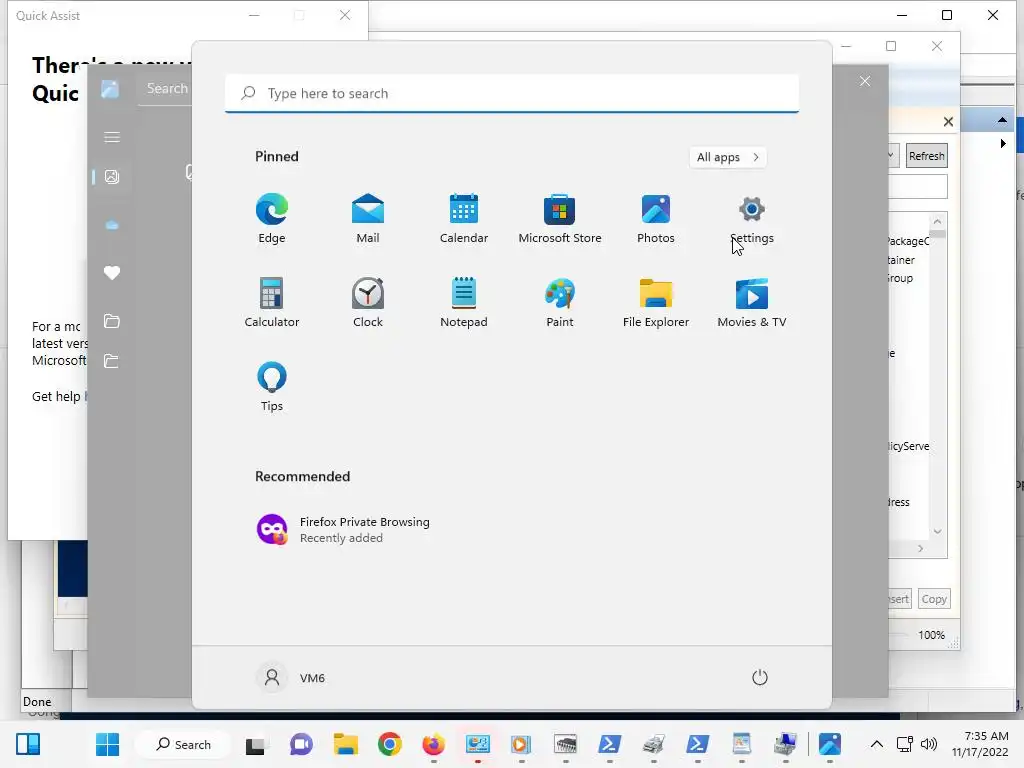Focus the Type here to search field
Image resolution: width=1024 pixels, height=768 pixels.
(x=511, y=93)
